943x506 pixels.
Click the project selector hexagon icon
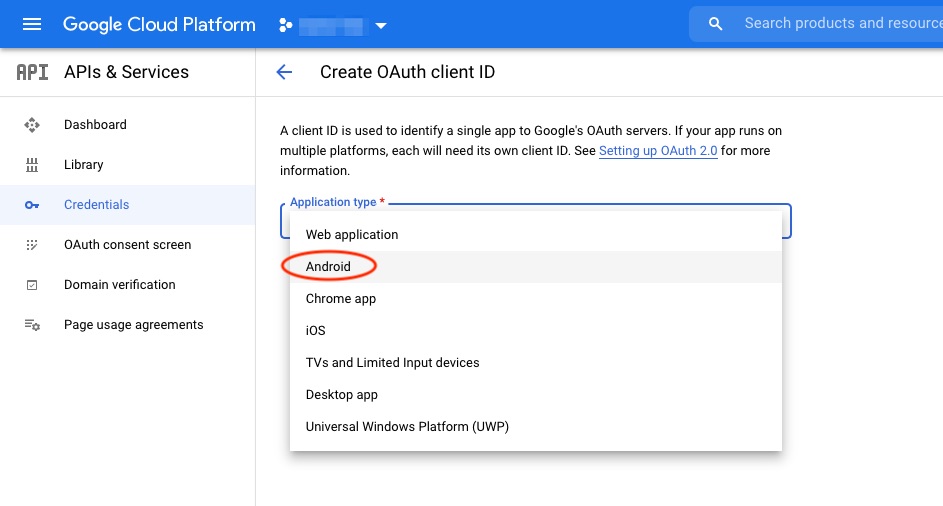point(286,25)
